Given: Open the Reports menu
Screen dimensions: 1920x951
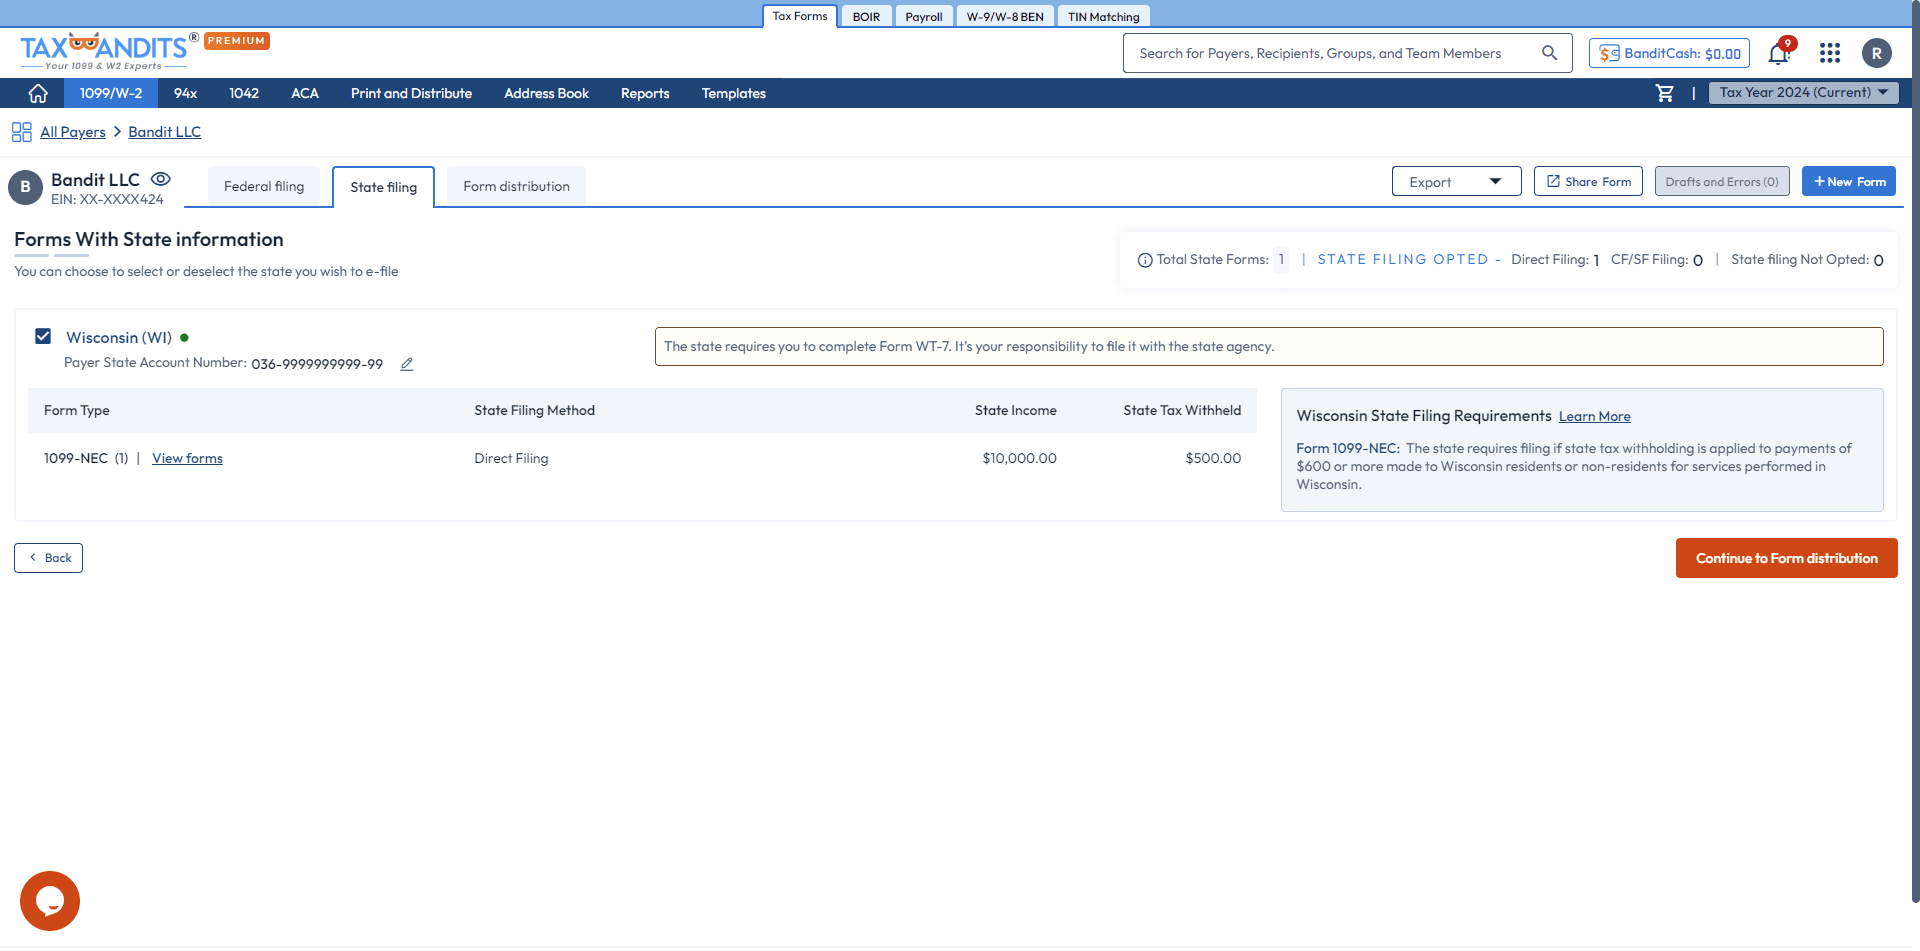Looking at the screenshot, I should point(645,93).
